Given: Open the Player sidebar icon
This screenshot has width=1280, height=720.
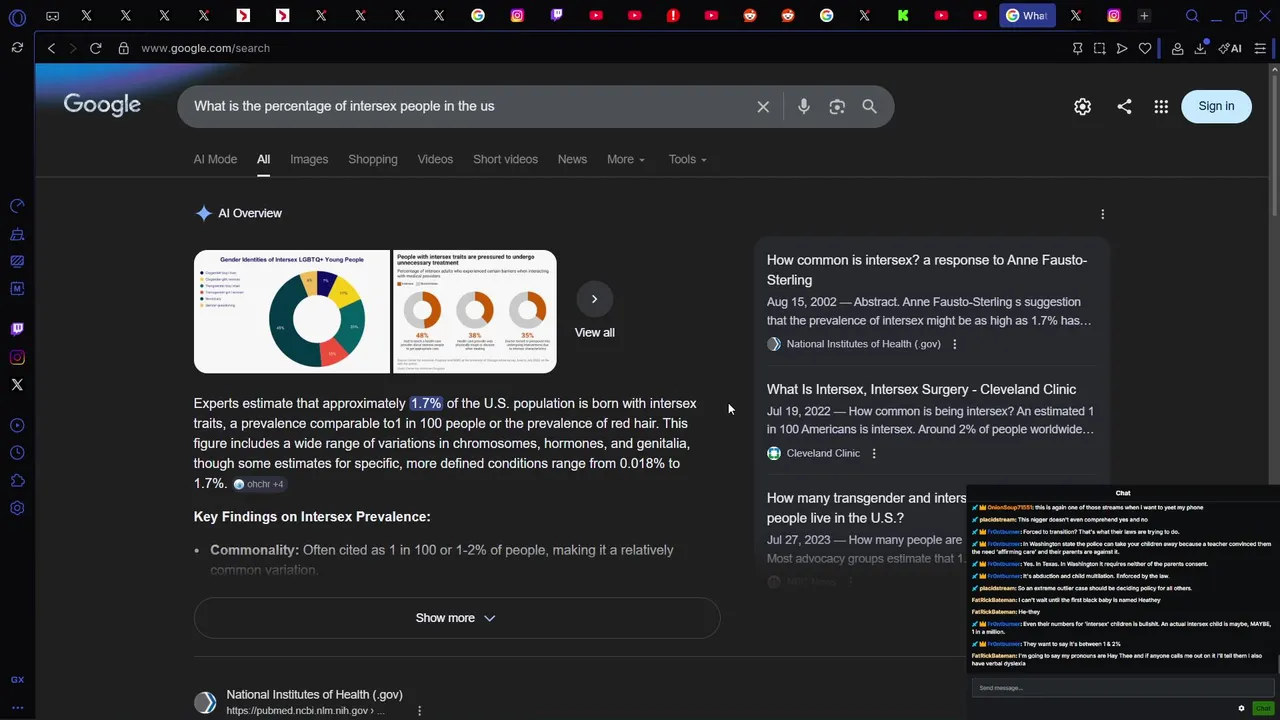Looking at the screenshot, I should point(17,426).
